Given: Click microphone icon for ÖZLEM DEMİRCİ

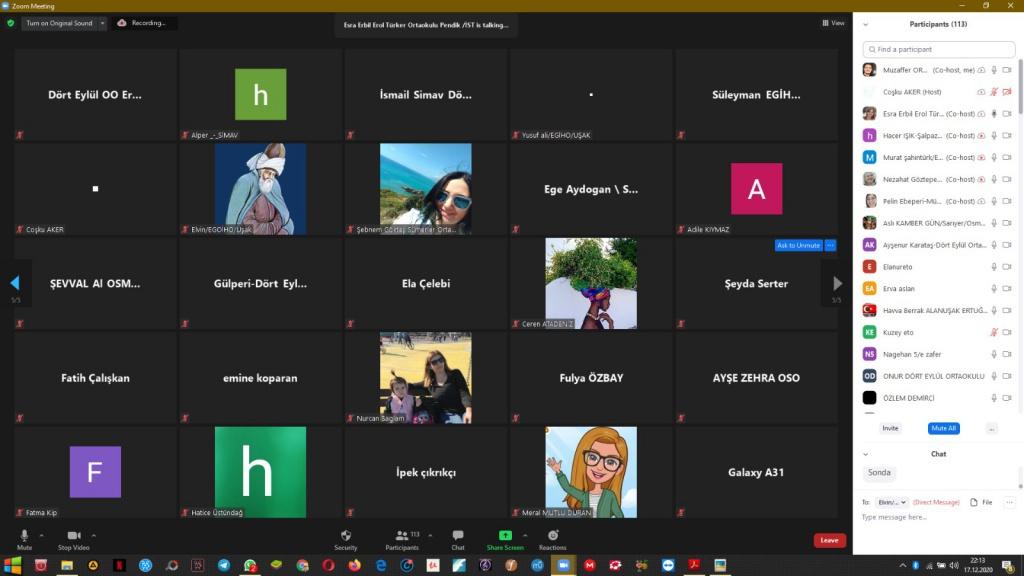Looking at the screenshot, I should coord(994,398).
